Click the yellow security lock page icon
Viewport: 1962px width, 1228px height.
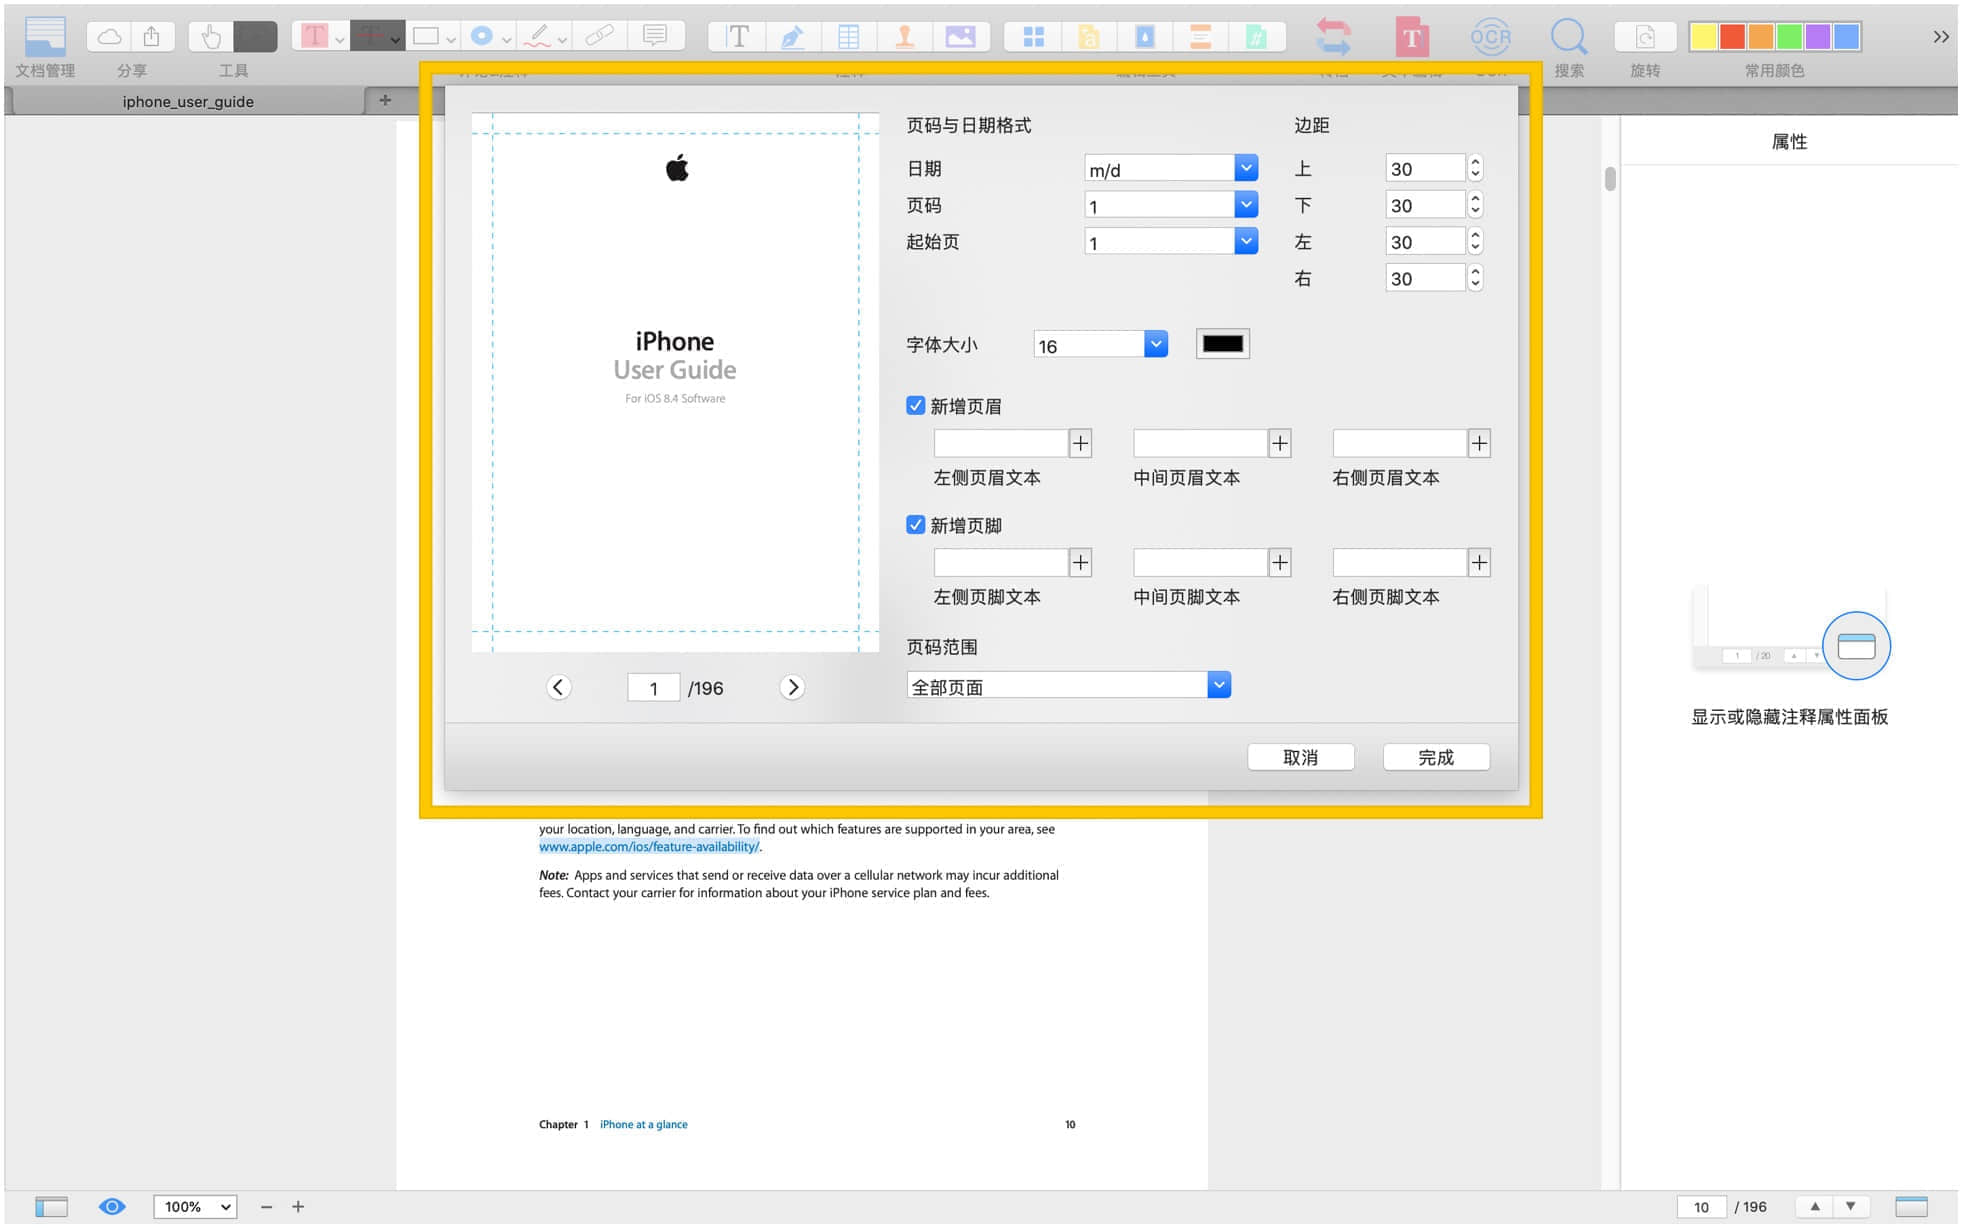[1089, 36]
